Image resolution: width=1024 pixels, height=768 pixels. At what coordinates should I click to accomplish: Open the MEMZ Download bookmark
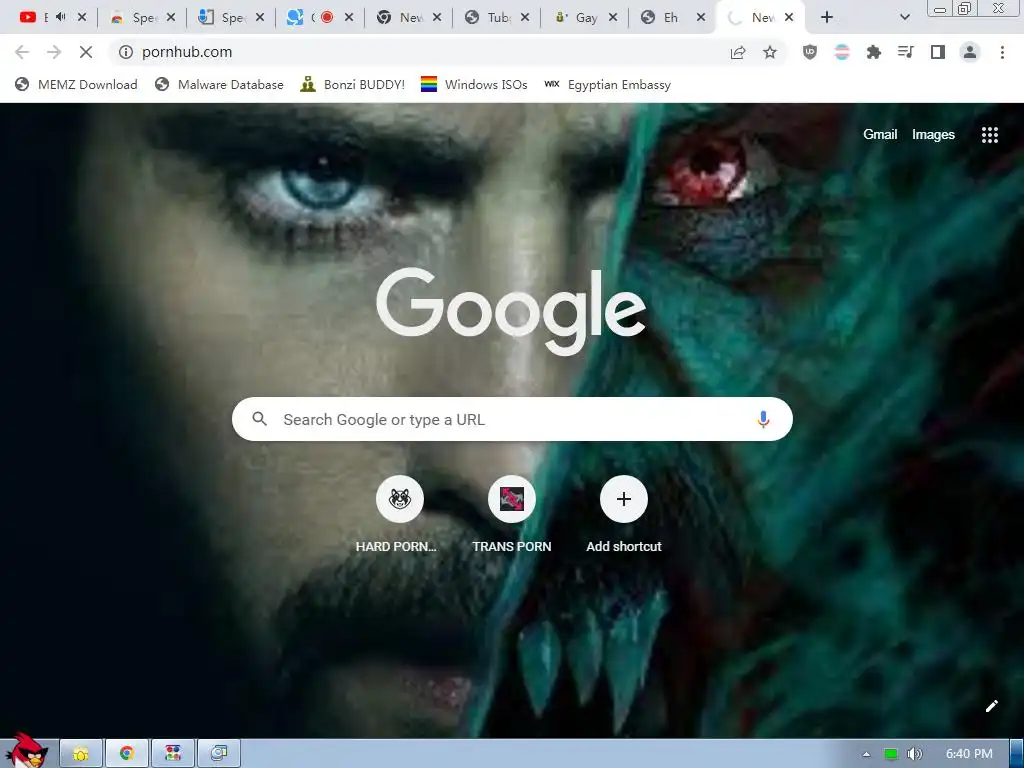point(76,85)
